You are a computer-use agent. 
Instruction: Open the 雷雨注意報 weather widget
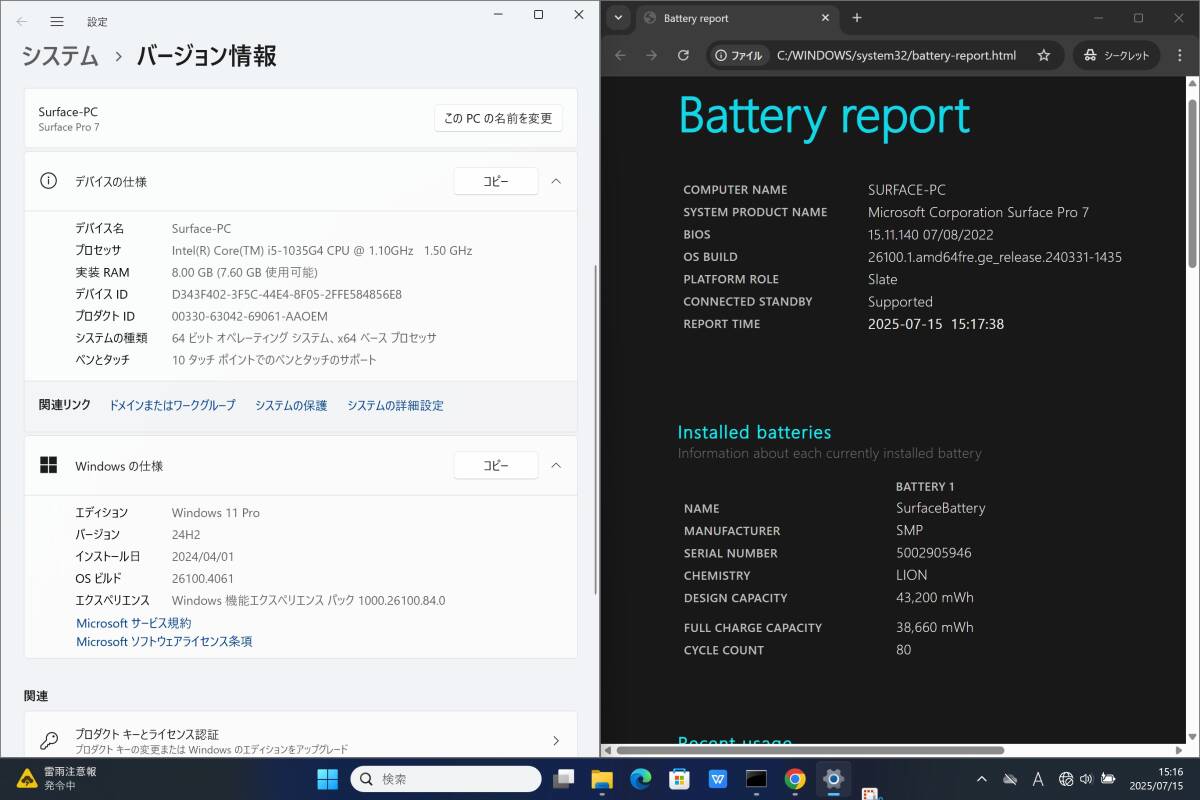[58, 778]
